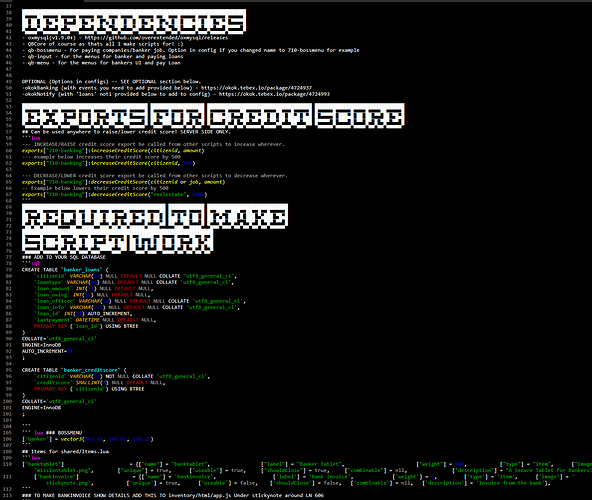Open the okokBanking tebex package link

[256, 88]
